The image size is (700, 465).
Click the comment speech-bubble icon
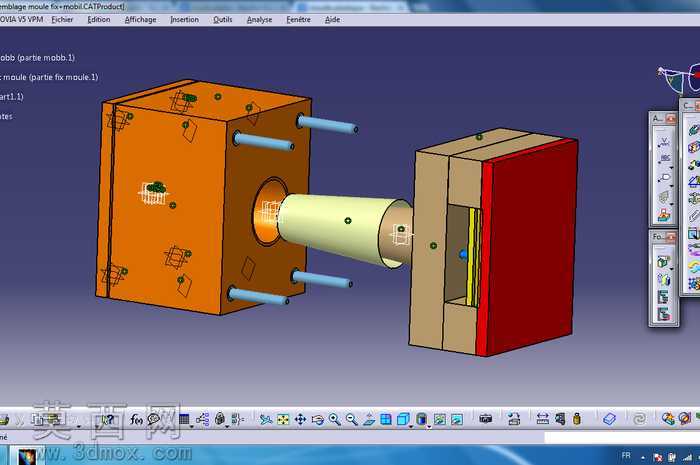point(154,419)
